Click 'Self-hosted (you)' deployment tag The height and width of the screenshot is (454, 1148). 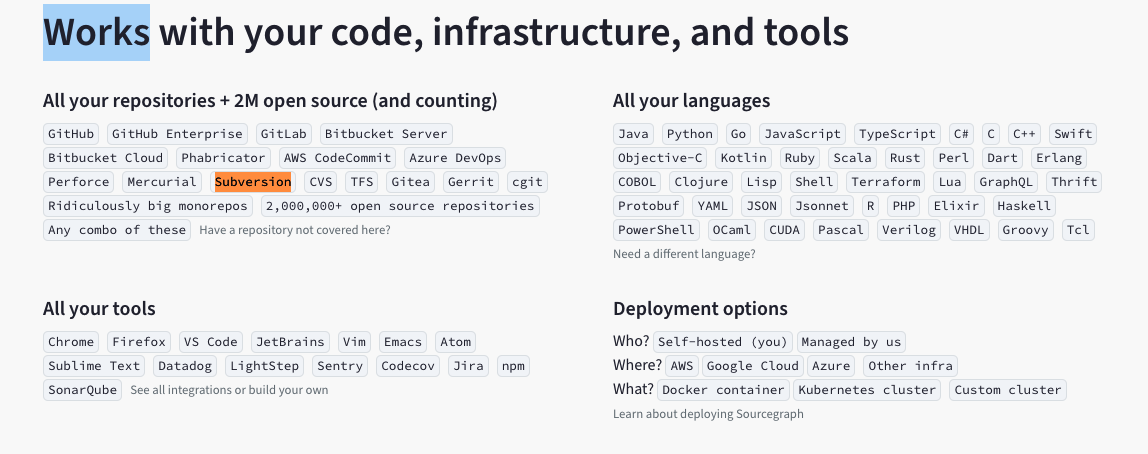point(723,342)
